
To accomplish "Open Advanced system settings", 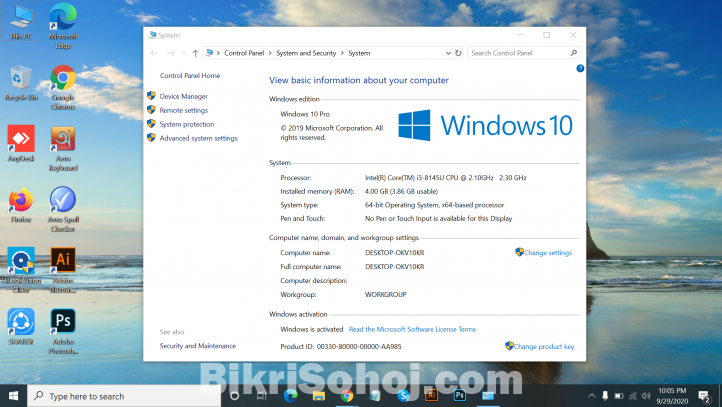I will click(198, 138).
